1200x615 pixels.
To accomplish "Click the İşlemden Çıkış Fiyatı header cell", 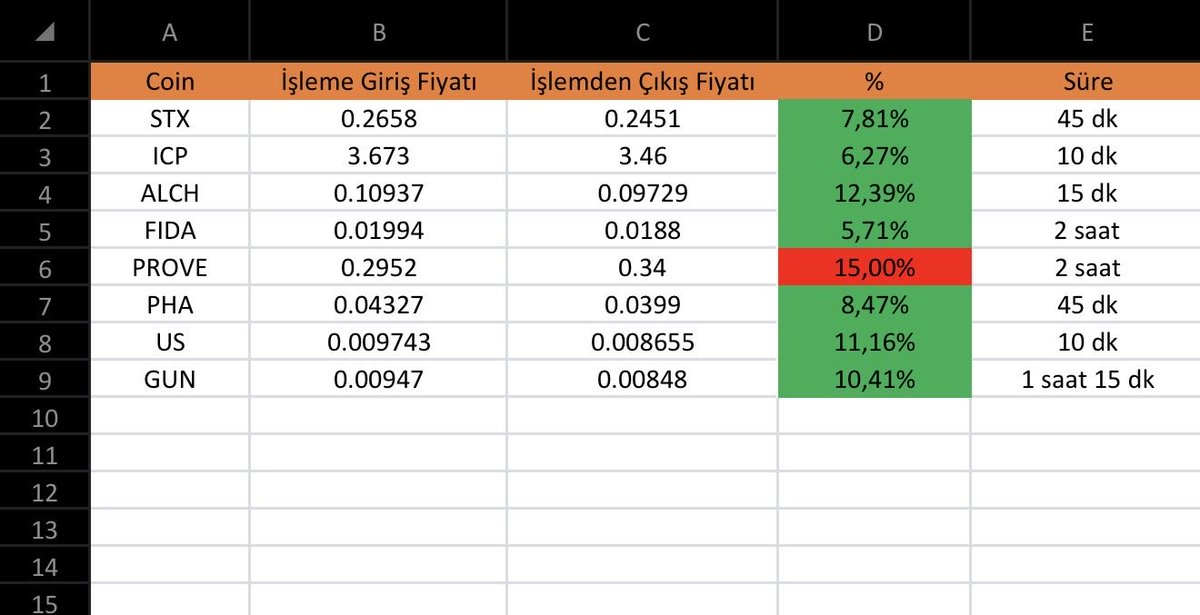I will click(642, 82).
